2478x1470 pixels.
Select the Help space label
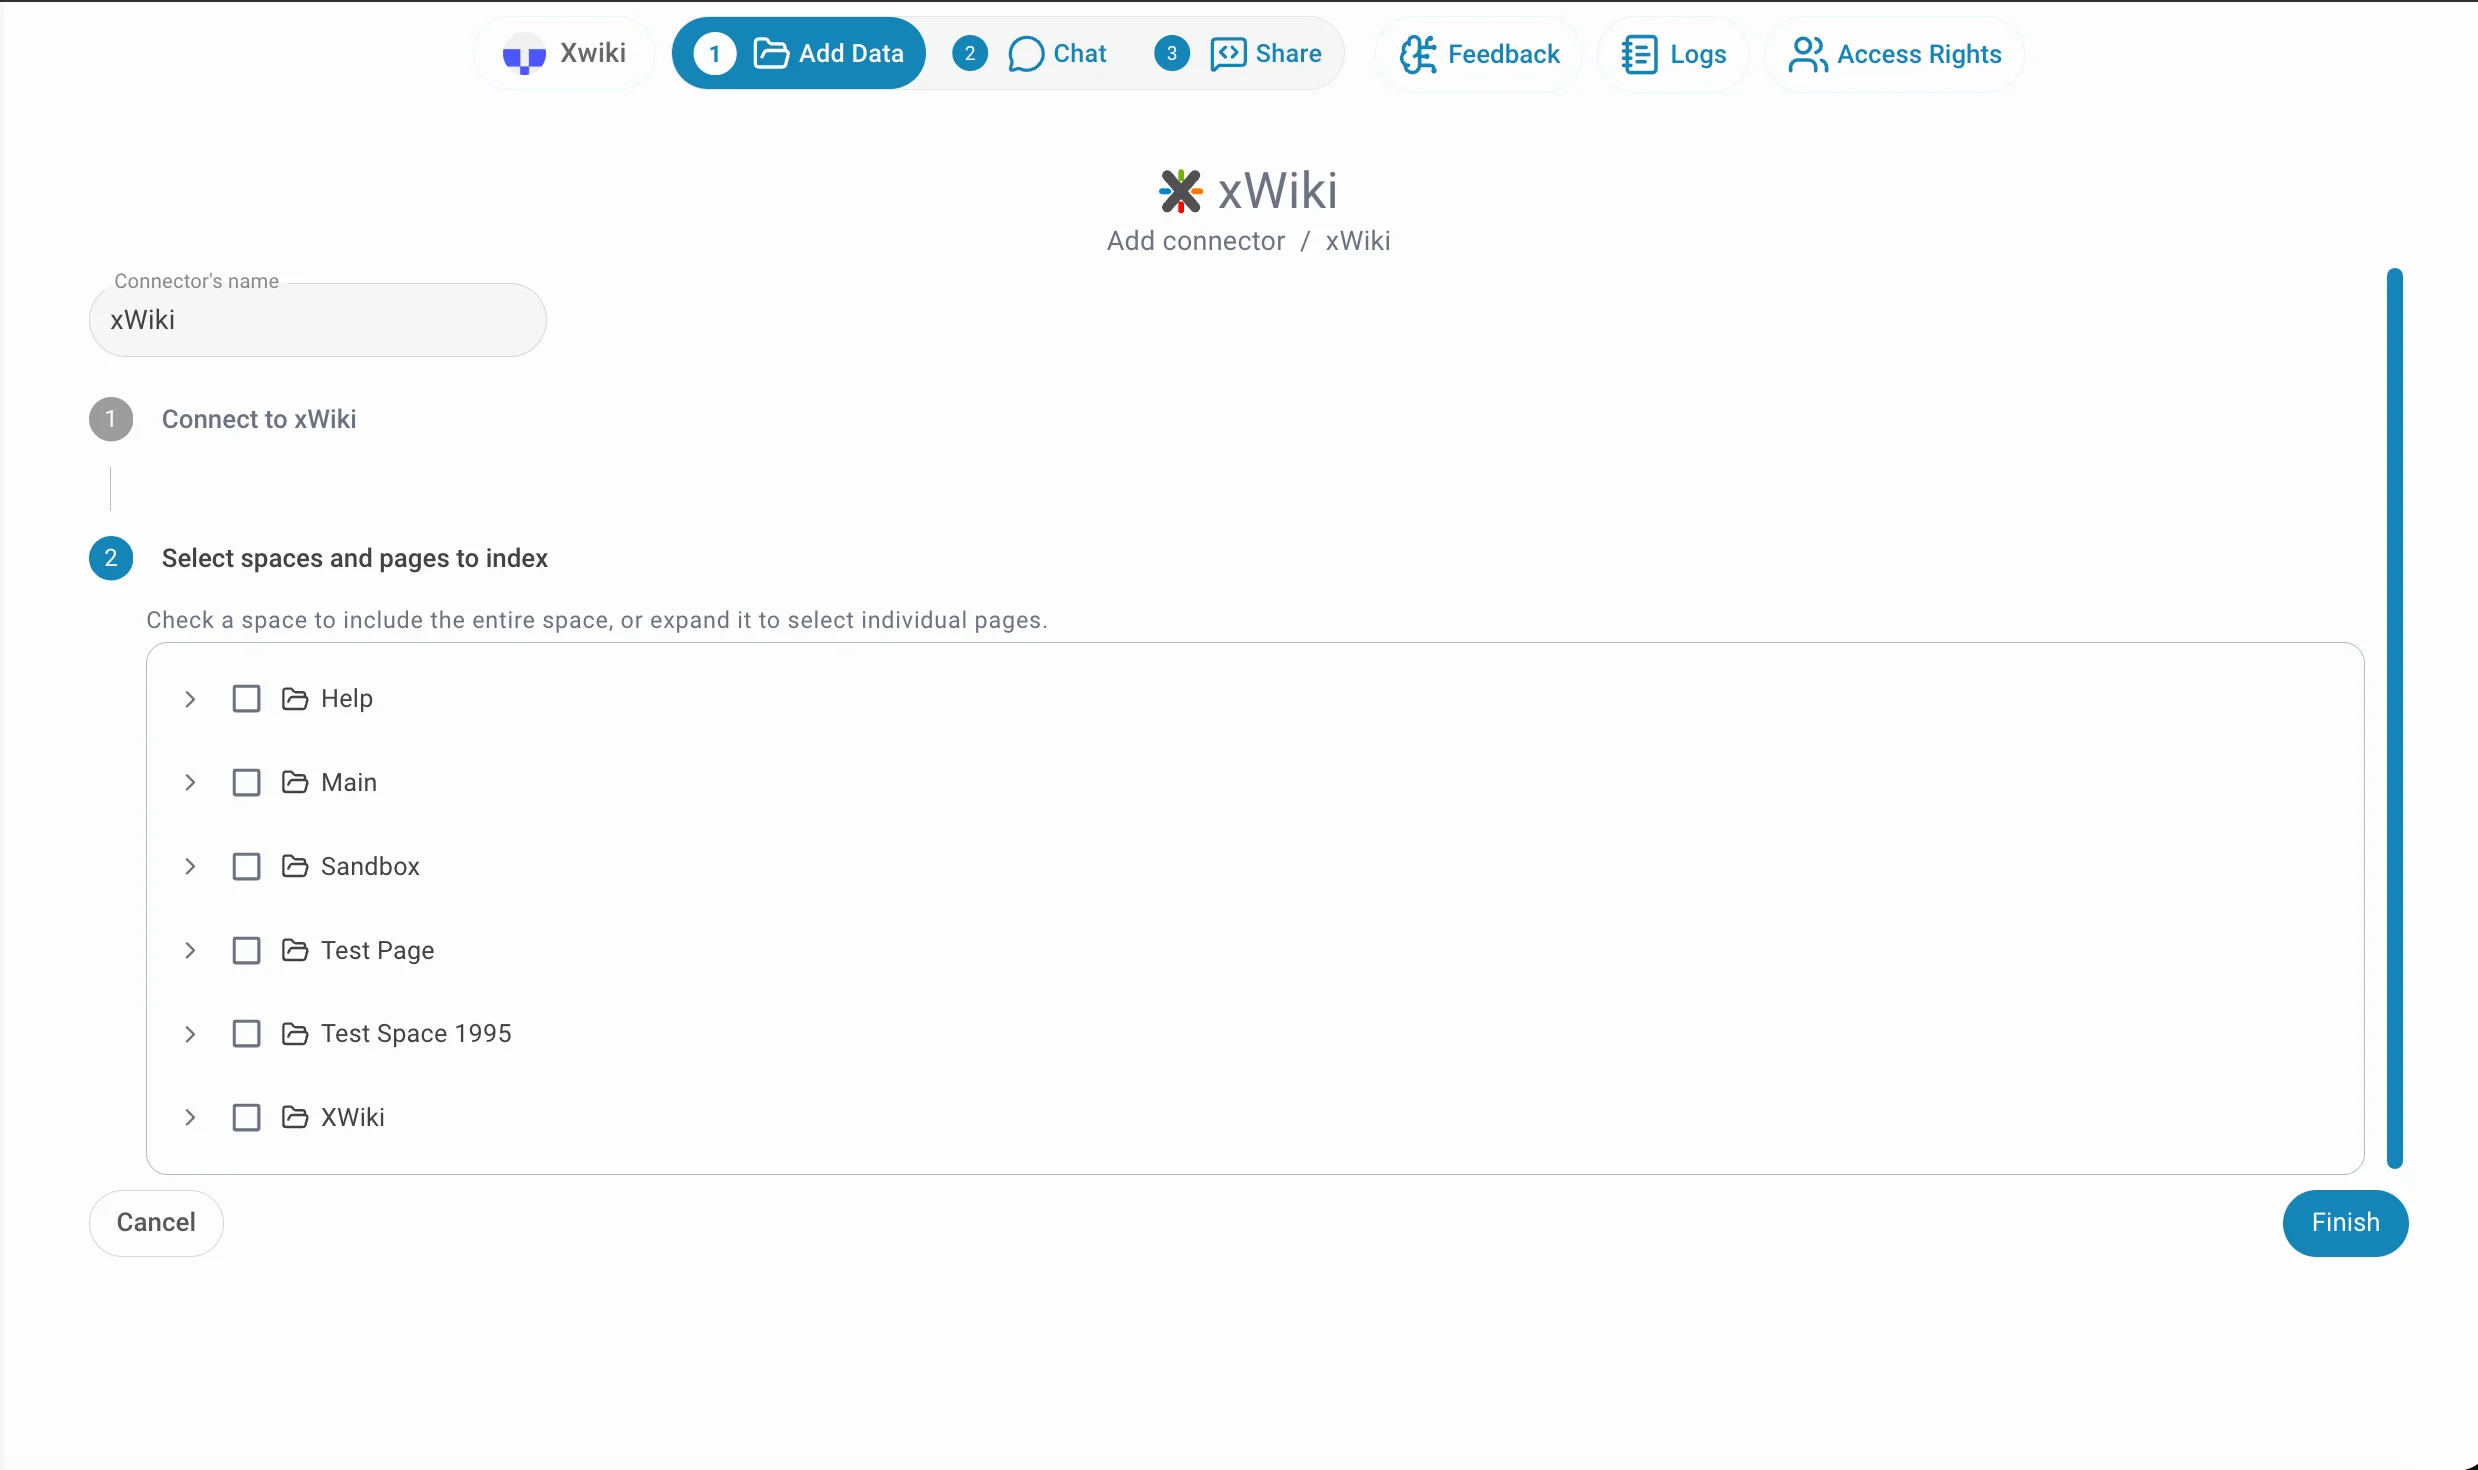tap(347, 698)
